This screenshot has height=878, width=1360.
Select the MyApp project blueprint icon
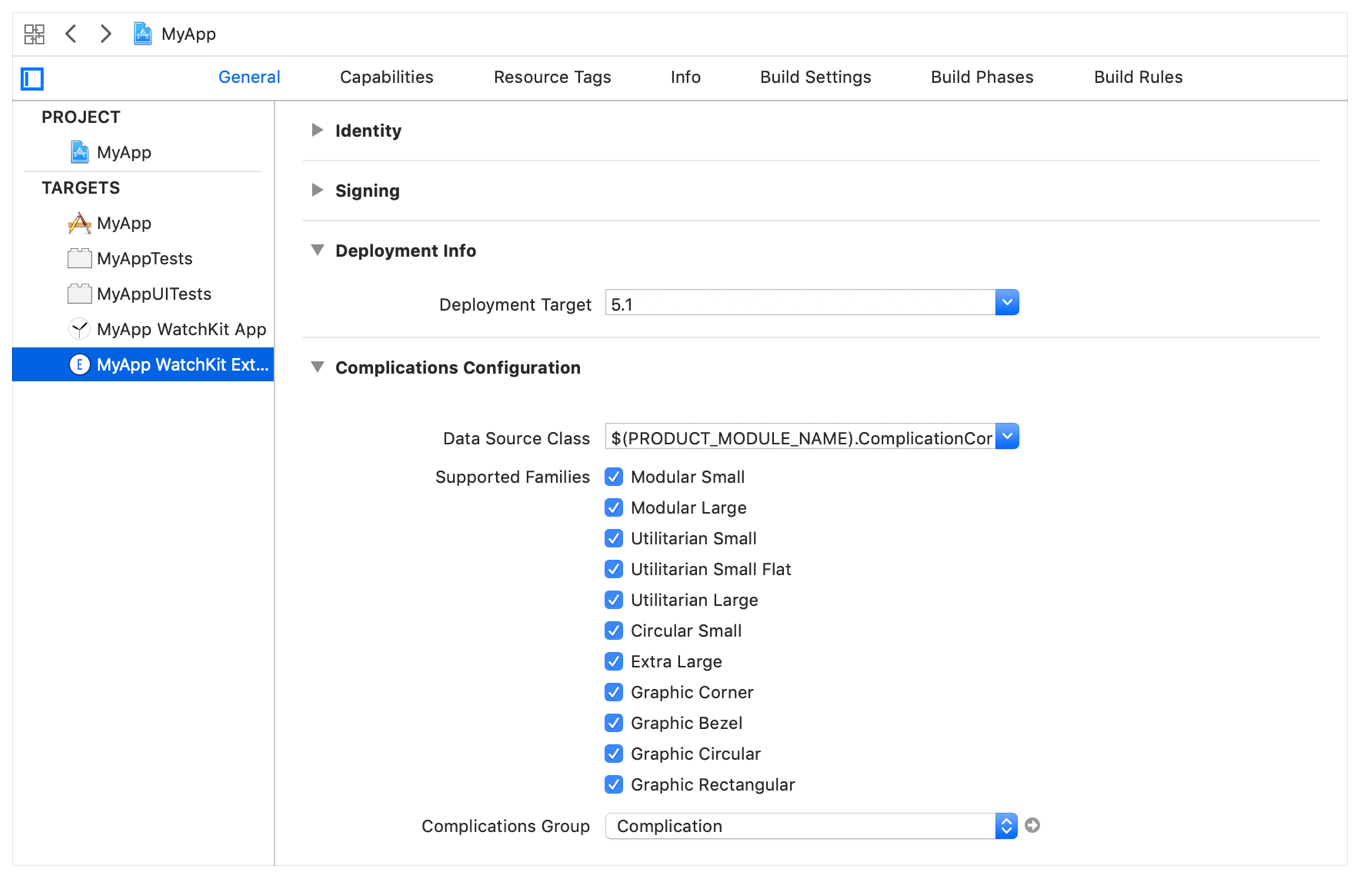click(80, 153)
